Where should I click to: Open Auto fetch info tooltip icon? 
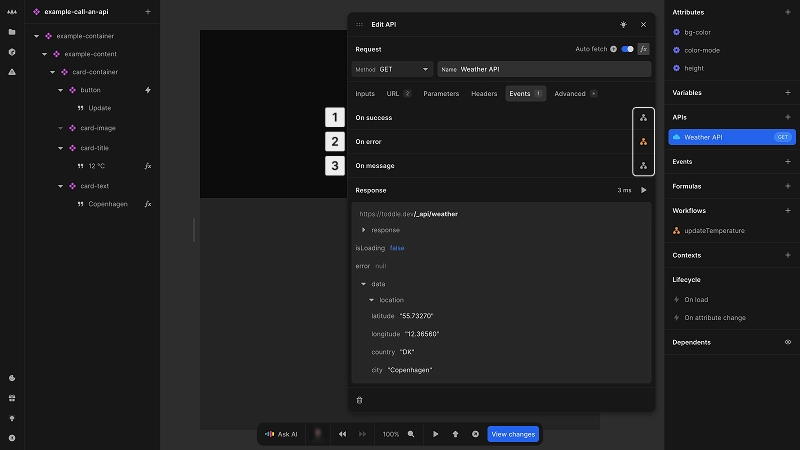click(614, 49)
